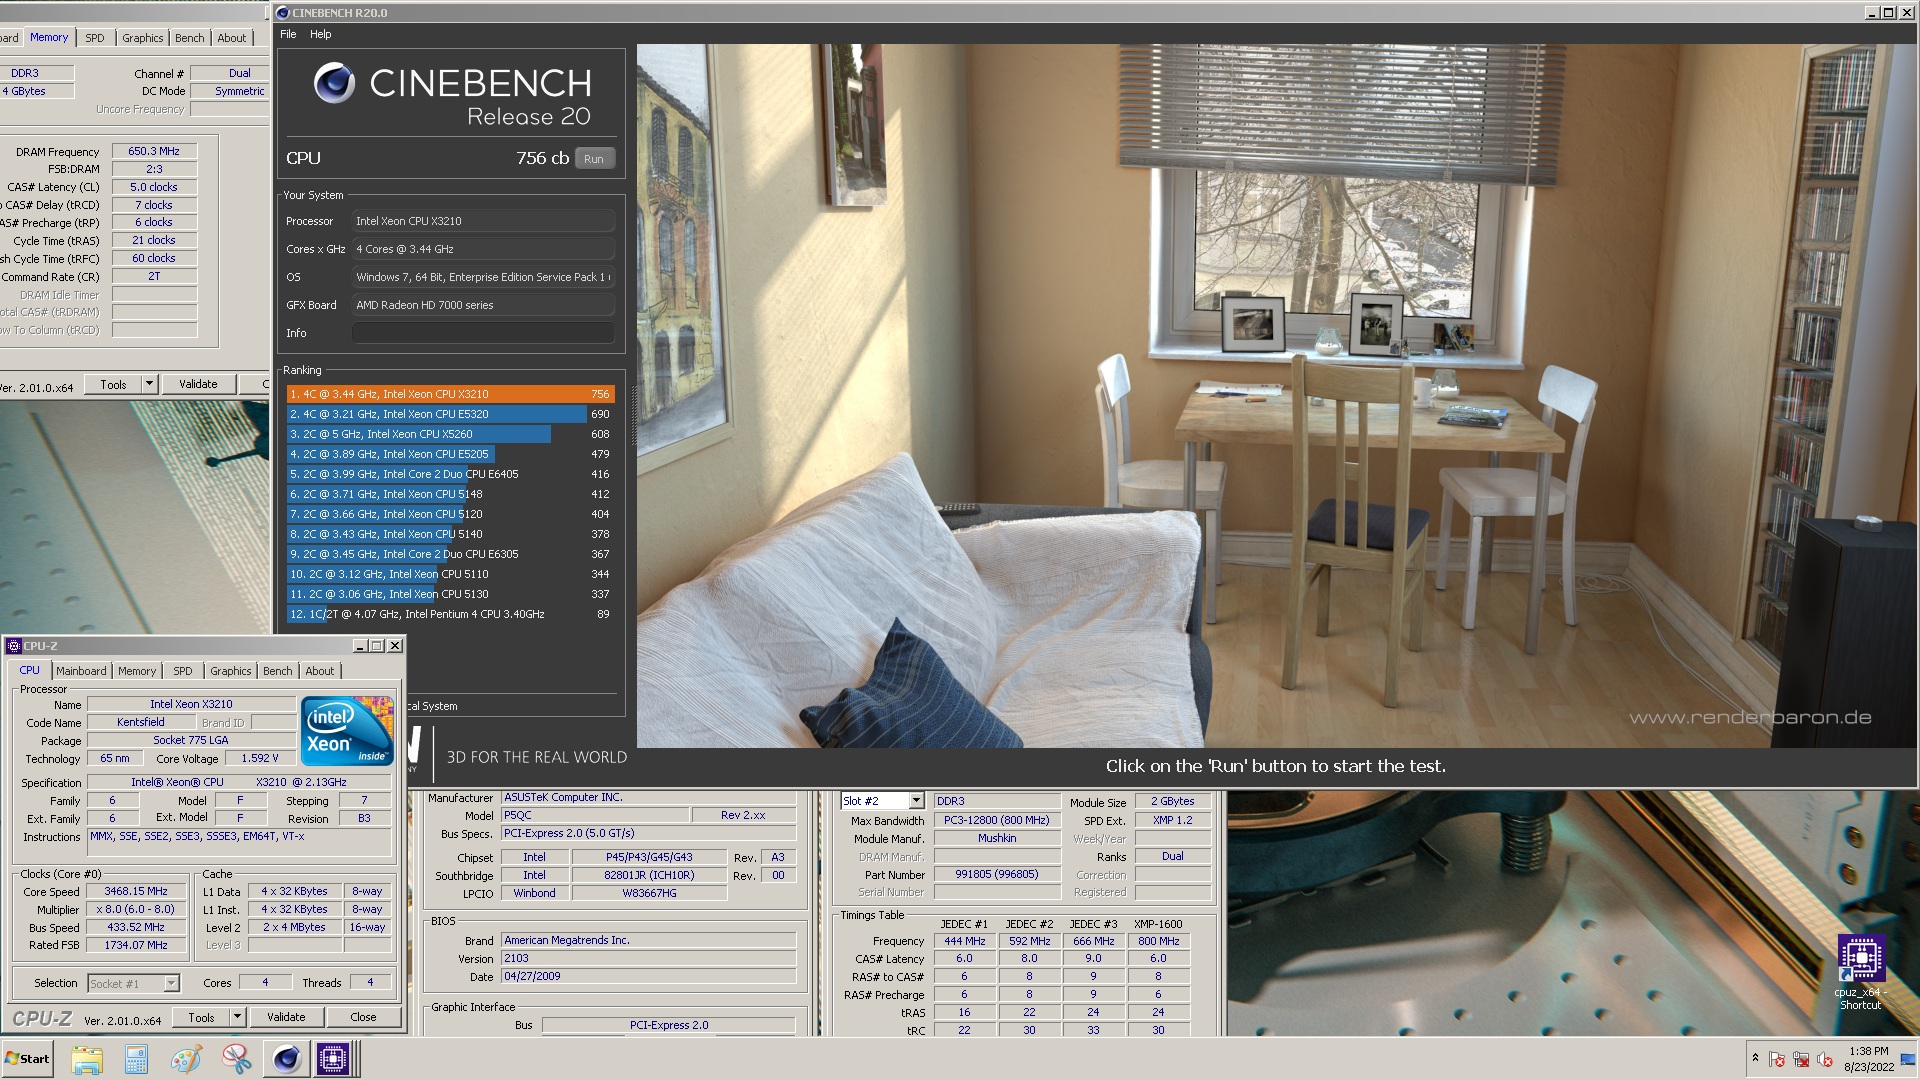Click the Show desktop tray icon
This screenshot has height=1080, width=1920.
pyautogui.click(x=1908, y=1059)
